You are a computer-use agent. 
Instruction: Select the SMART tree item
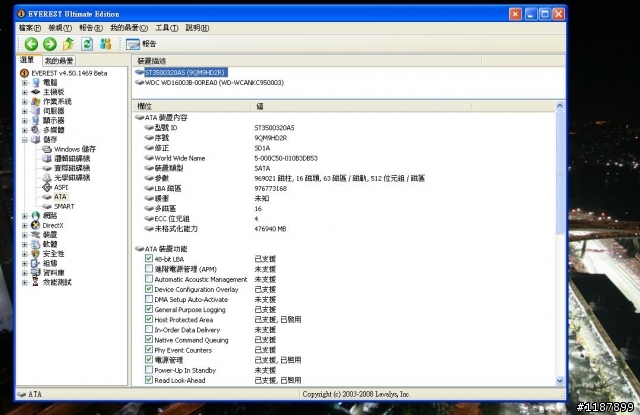pyautogui.click(x=64, y=206)
